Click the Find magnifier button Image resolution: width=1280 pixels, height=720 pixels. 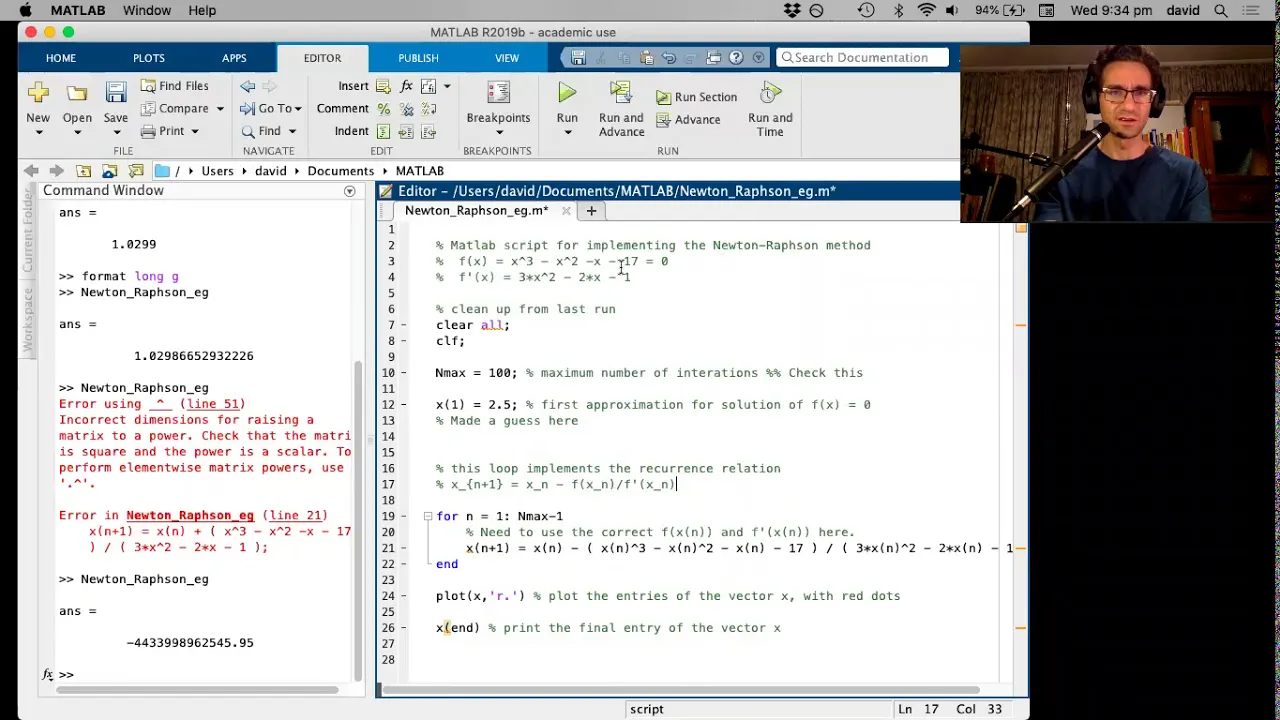pyautogui.click(x=261, y=131)
